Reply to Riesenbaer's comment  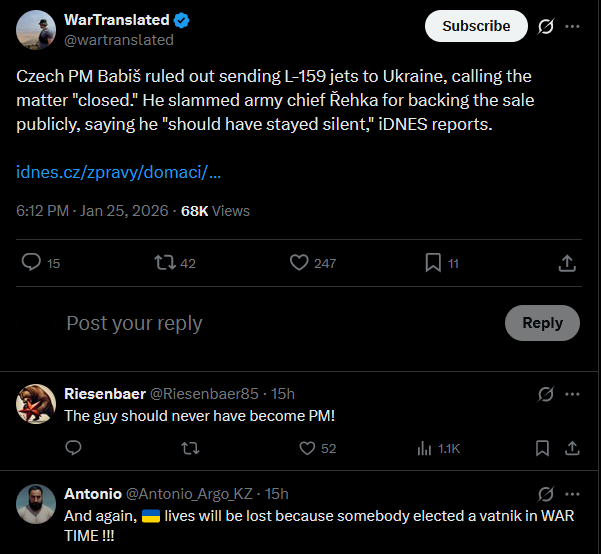[73, 448]
